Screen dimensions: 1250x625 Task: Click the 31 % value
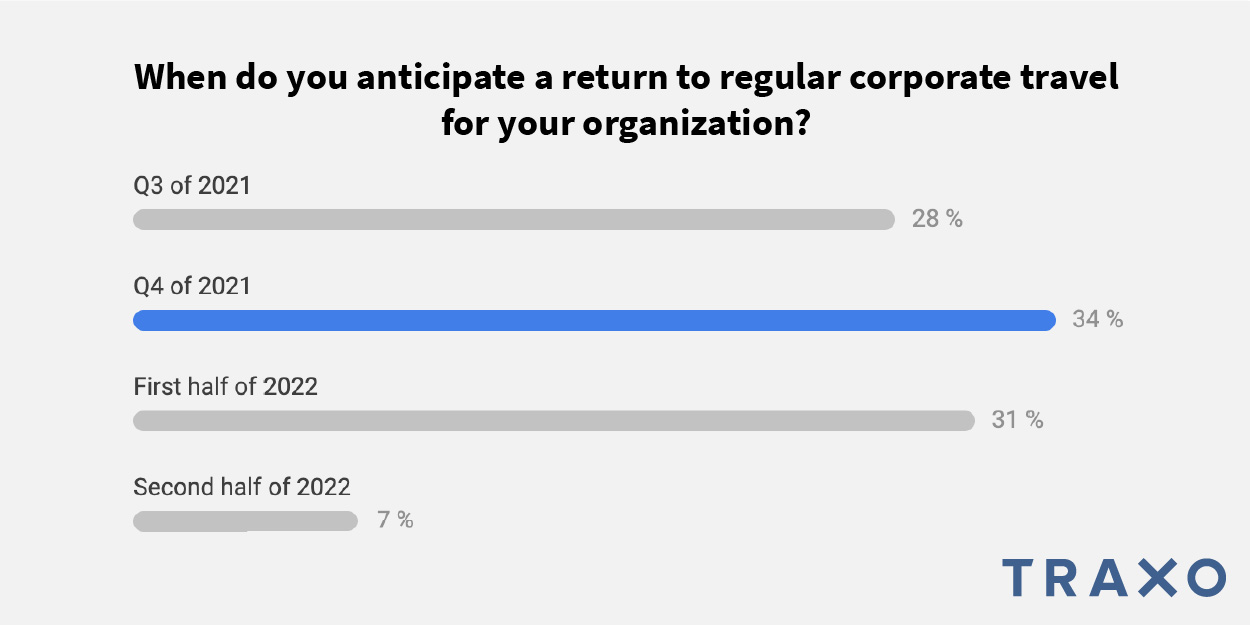[1017, 420]
